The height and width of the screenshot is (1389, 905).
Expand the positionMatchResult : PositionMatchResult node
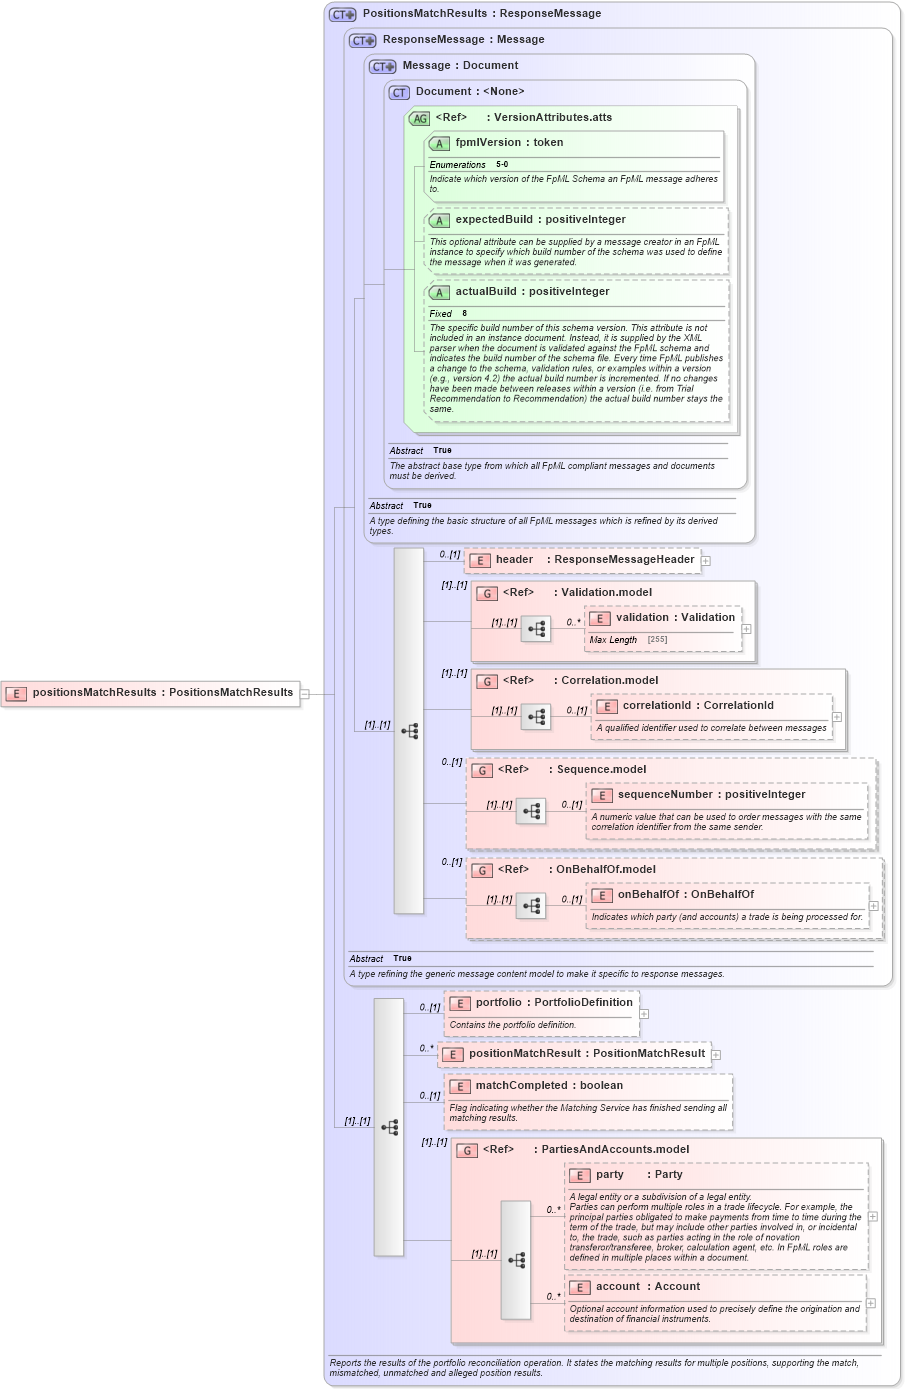(x=717, y=1055)
